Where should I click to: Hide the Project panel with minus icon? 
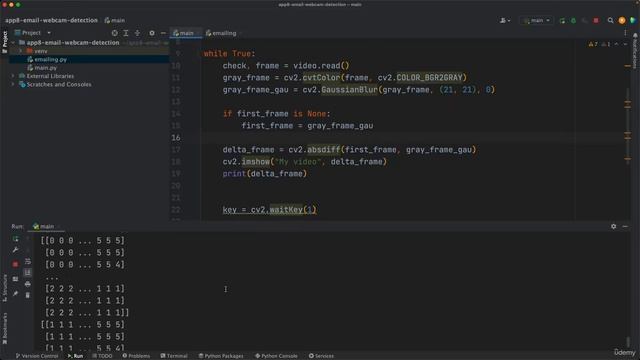tap(163, 33)
